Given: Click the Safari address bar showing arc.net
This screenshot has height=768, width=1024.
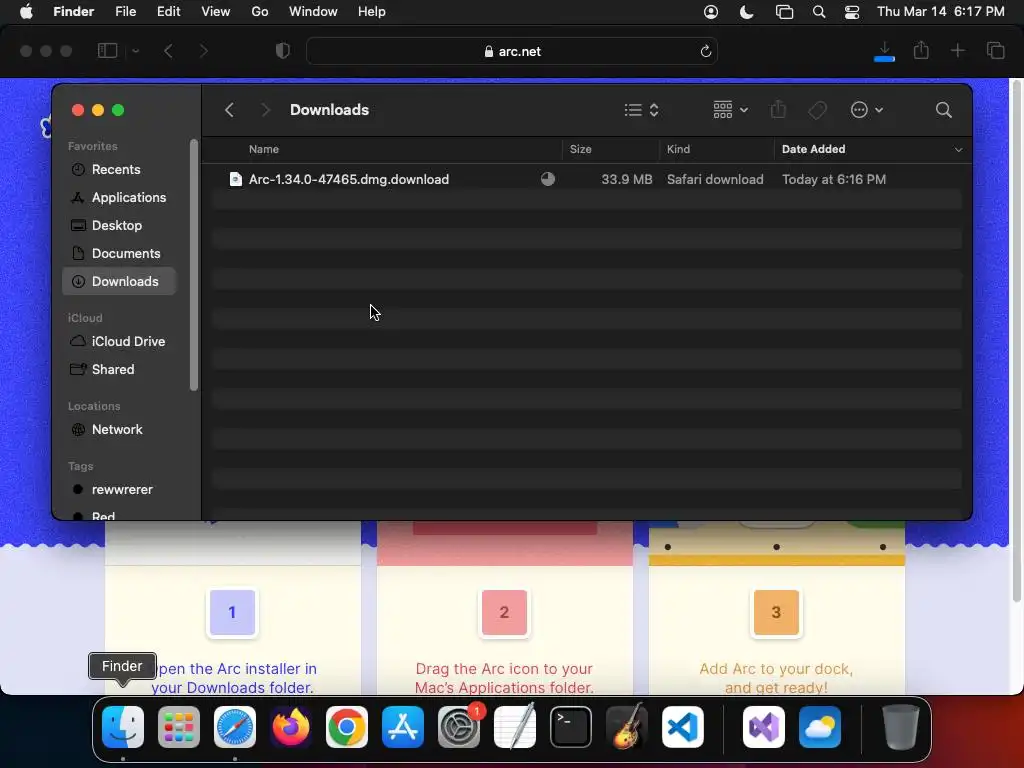Looking at the screenshot, I should (512, 51).
